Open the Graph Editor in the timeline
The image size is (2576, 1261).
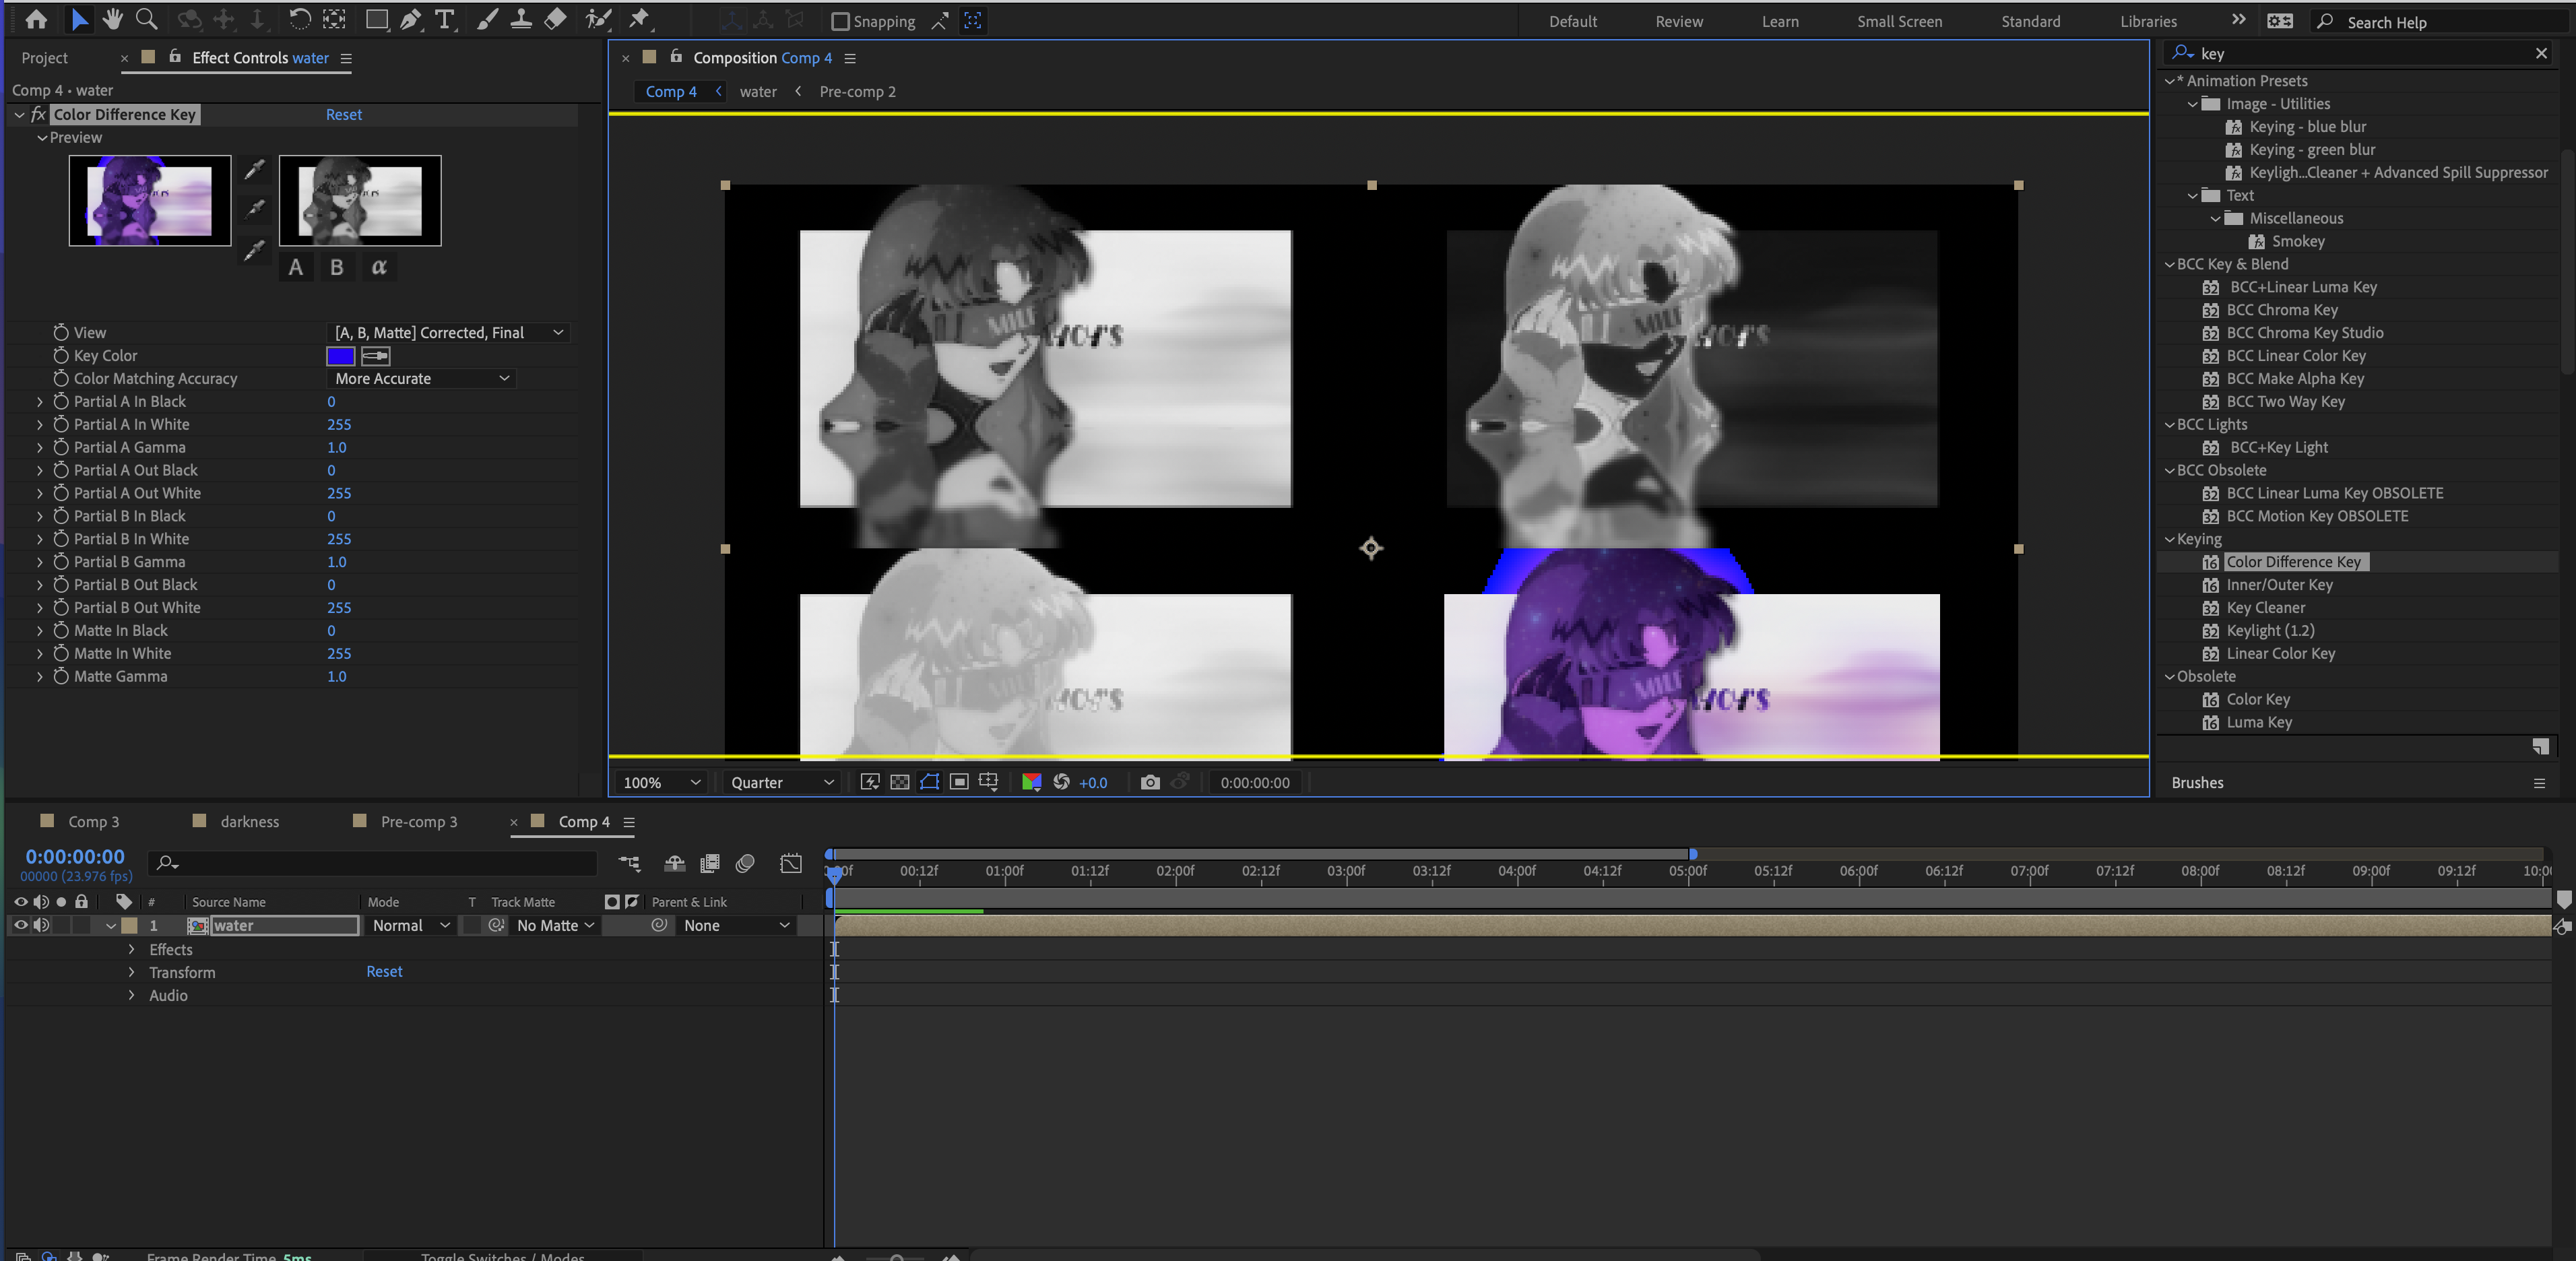[790, 864]
